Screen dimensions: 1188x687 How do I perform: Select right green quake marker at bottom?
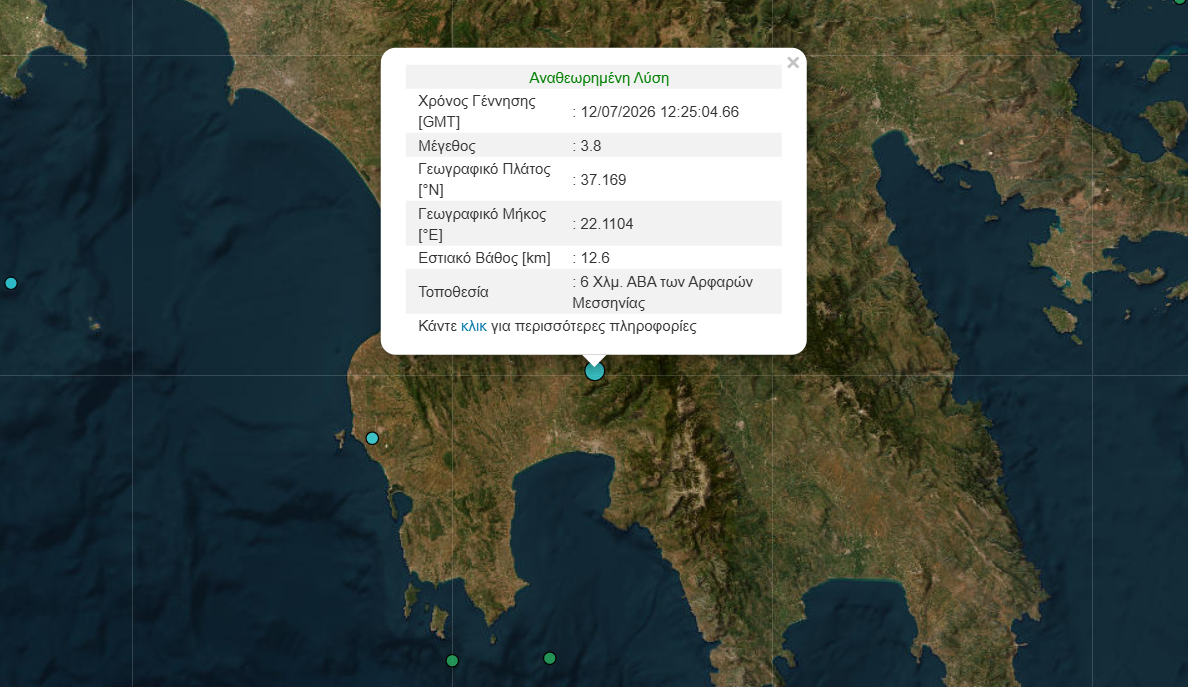tap(550, 658)
